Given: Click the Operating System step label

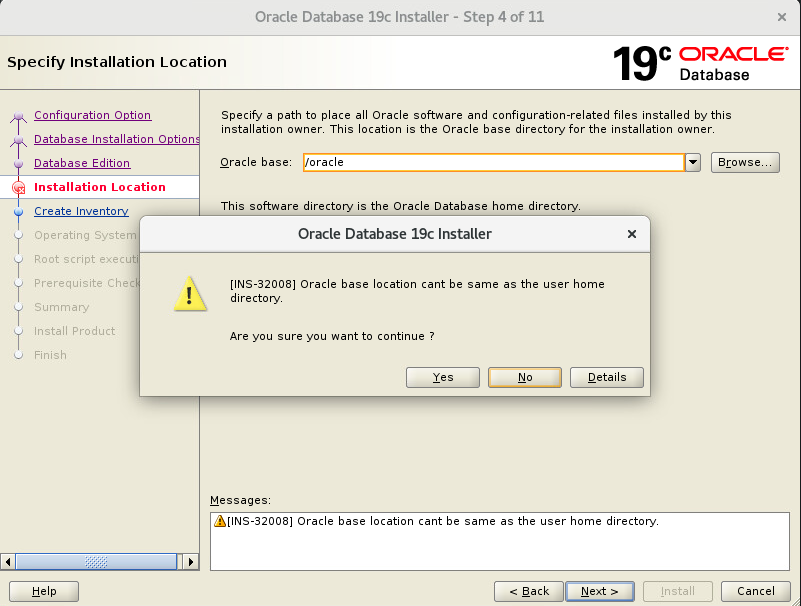Looking at the screenshot, I should point(85,235).
